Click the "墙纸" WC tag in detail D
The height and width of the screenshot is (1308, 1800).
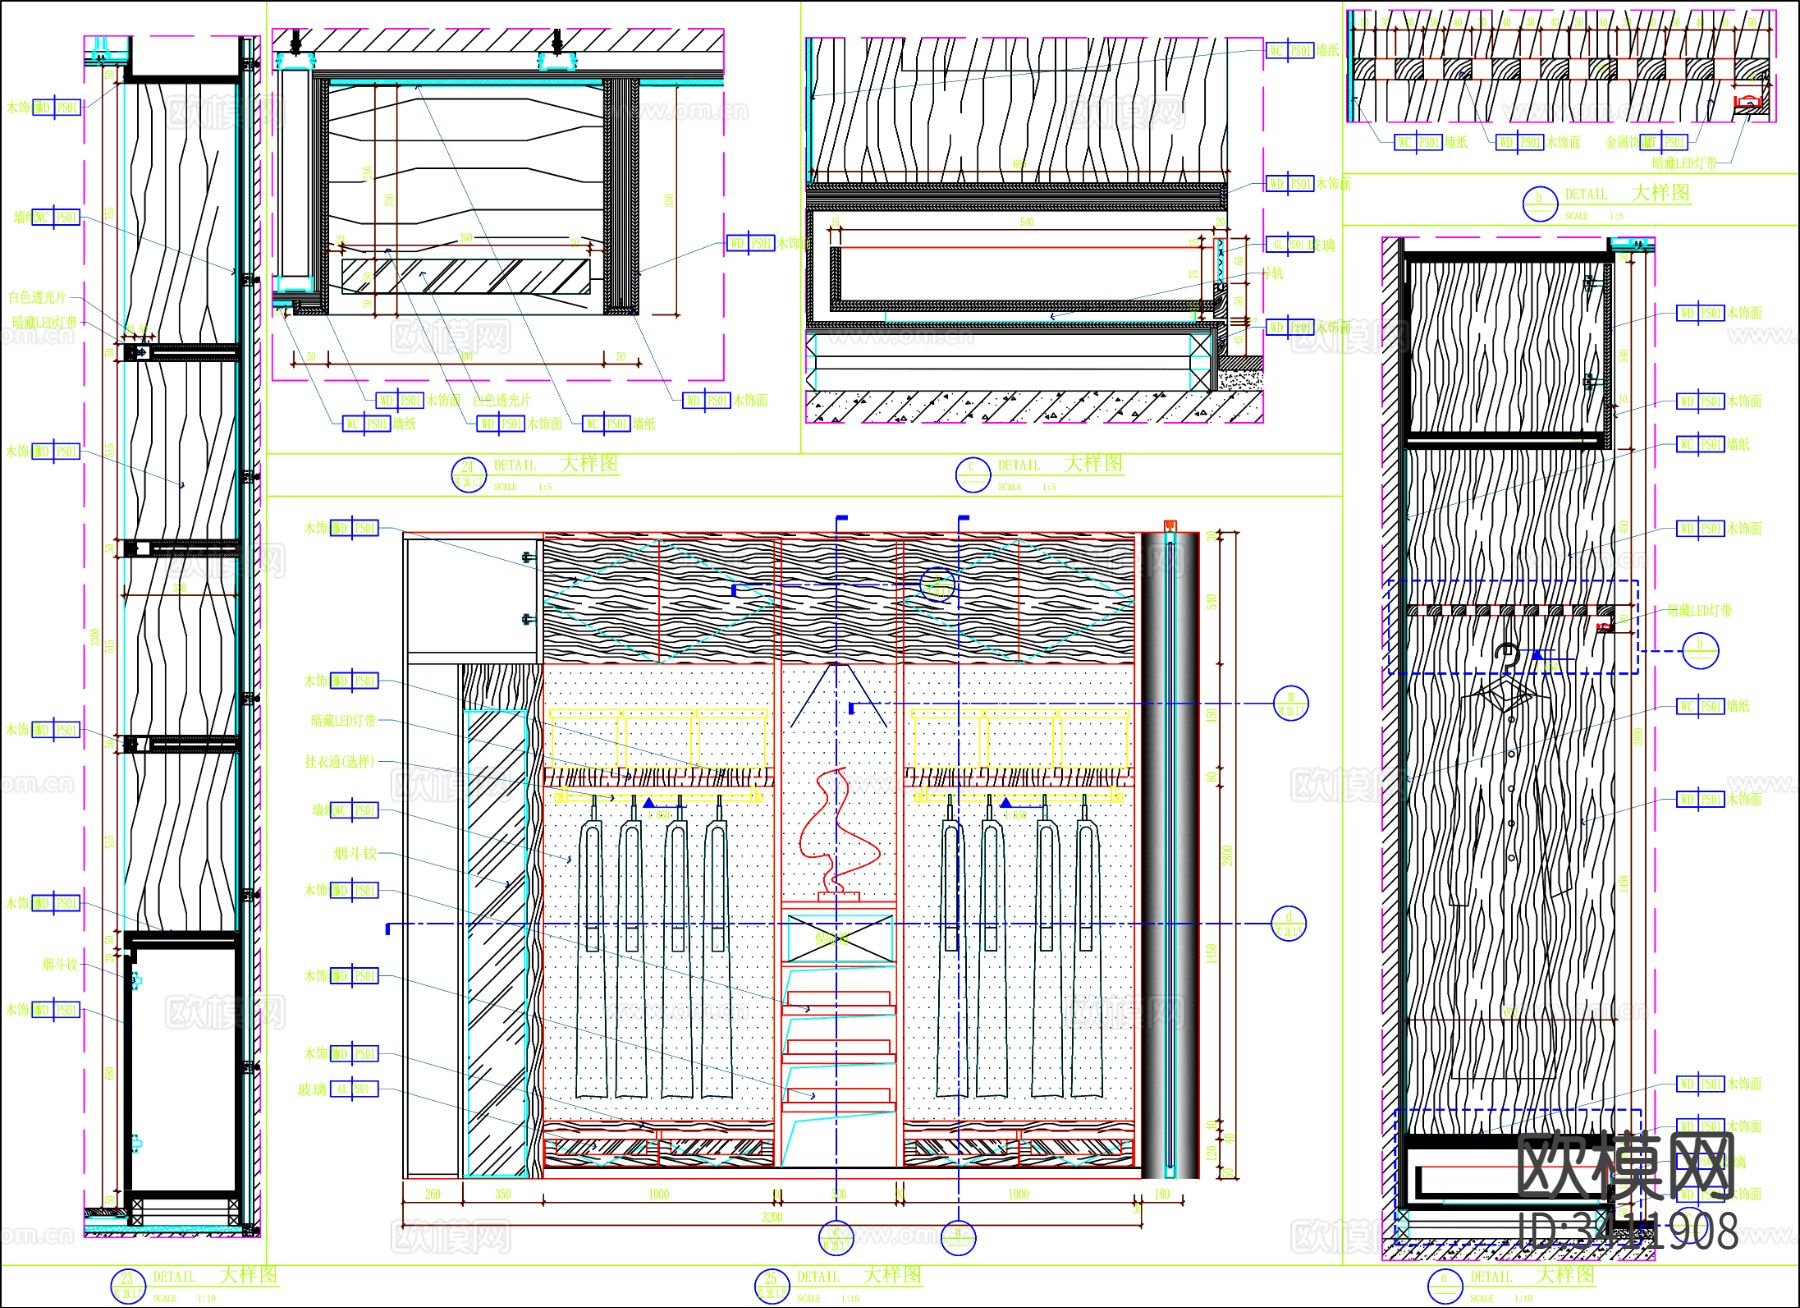click(x=1419, y=143)
